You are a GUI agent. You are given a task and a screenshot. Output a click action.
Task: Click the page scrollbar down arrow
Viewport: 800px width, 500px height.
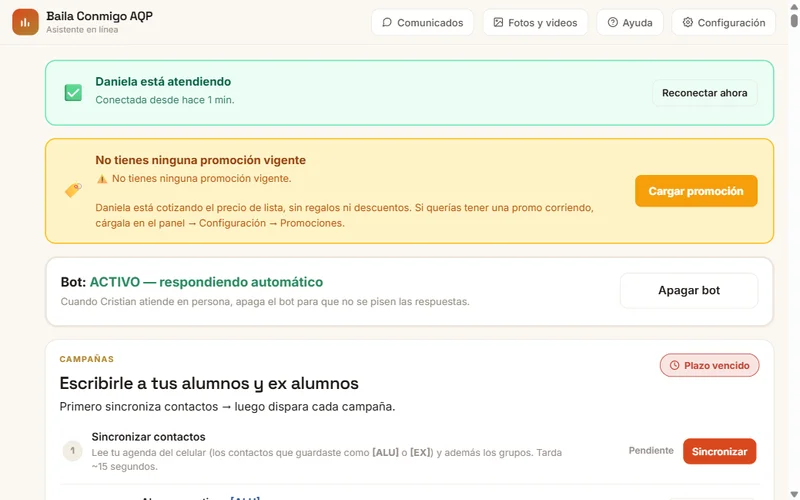[x=794, y=495]
